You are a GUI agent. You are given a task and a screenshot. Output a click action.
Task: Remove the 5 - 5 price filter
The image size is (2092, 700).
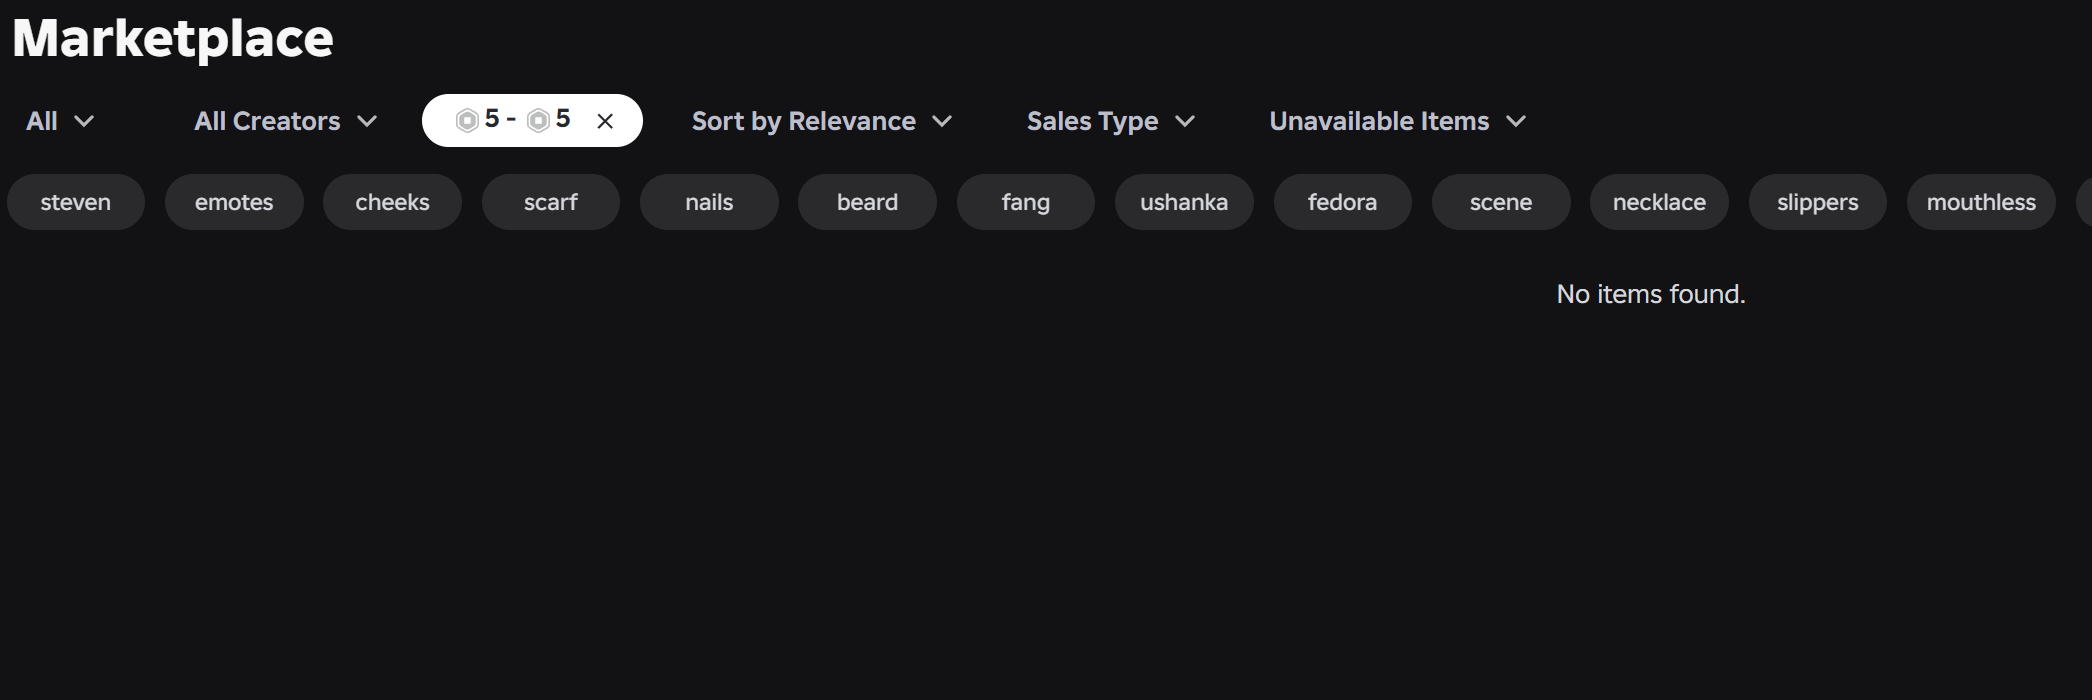tap(605, 121)
